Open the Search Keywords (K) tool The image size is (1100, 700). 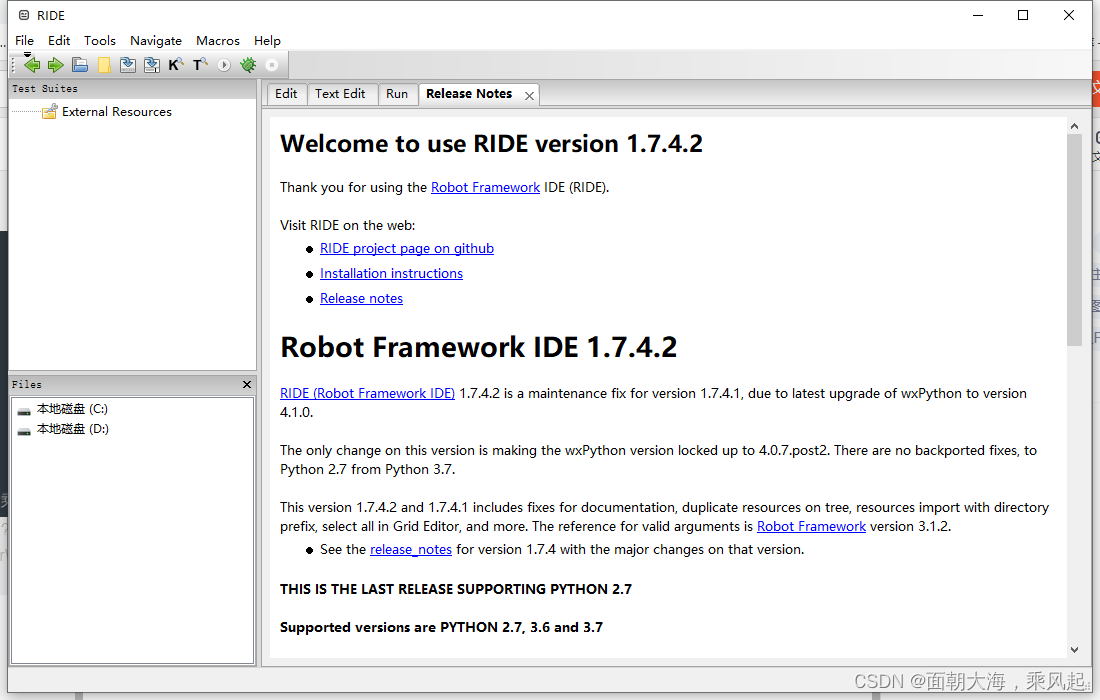pos(175,65)
